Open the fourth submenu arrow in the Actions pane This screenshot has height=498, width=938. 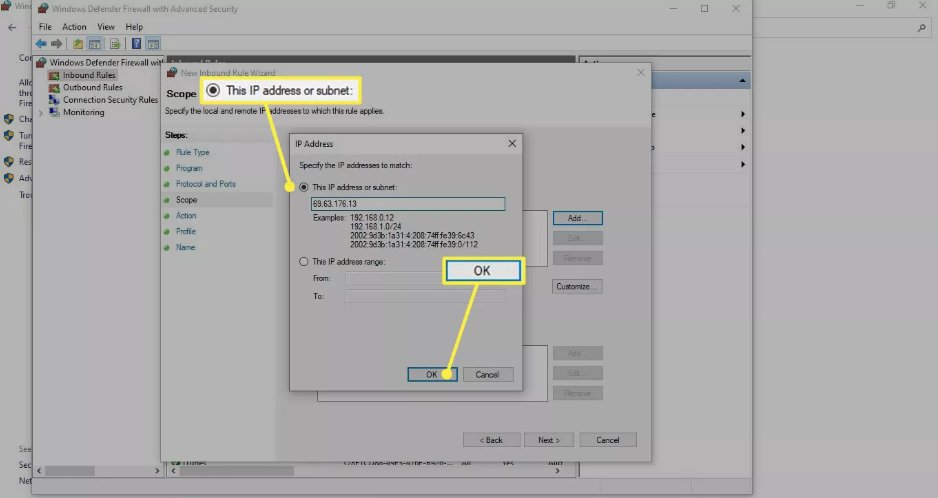point(742,164)
